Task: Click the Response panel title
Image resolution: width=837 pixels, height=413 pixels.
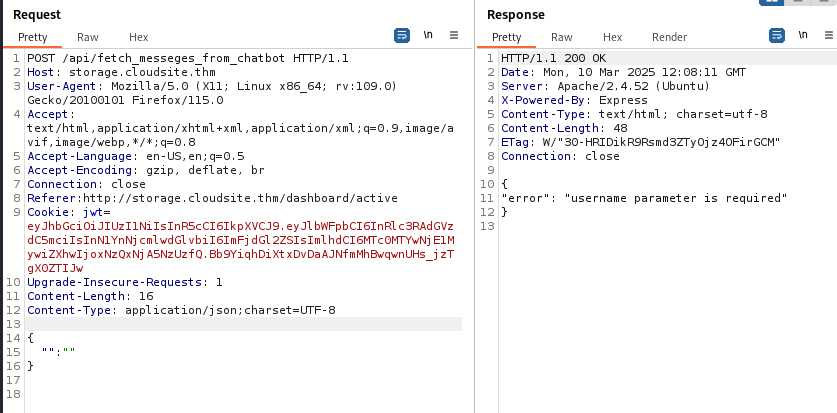Action: 516,15
